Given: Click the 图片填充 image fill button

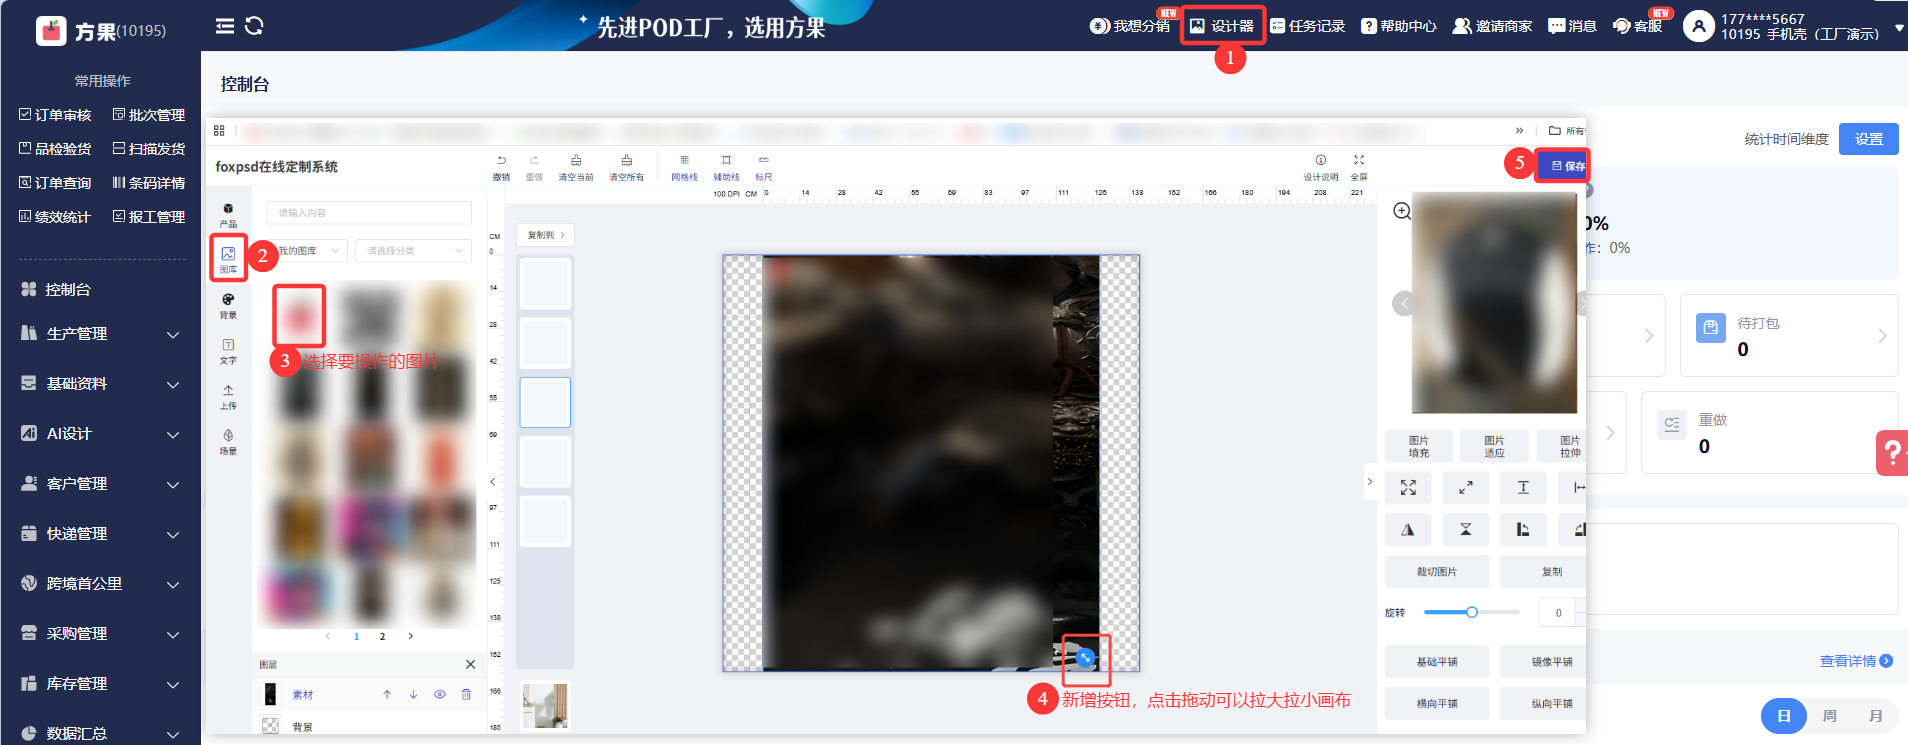Looking at the screenshot, I should click(1419, 447).
